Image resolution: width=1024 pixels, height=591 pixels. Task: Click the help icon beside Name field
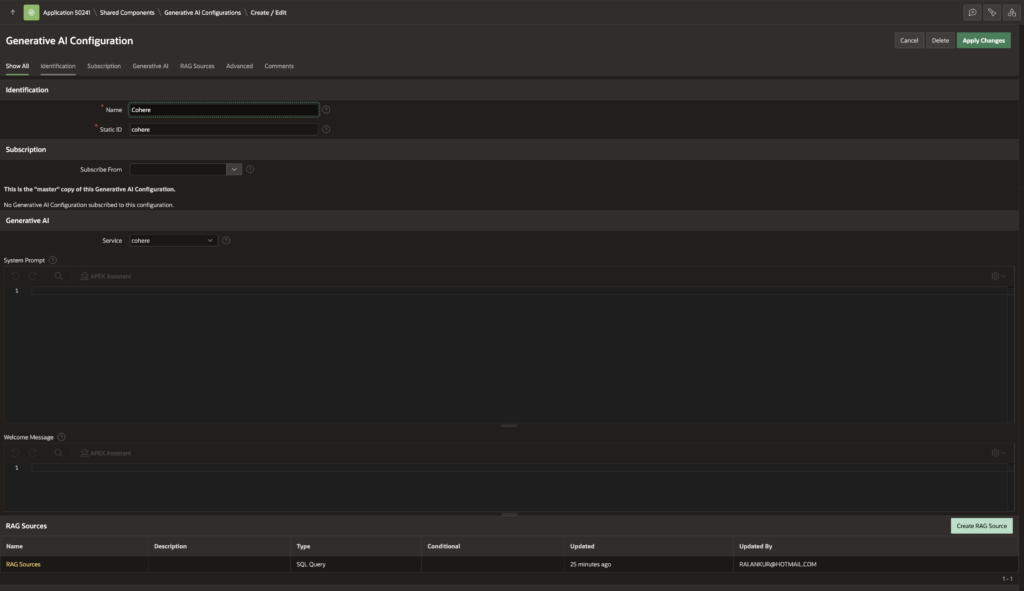coord(326,110)
